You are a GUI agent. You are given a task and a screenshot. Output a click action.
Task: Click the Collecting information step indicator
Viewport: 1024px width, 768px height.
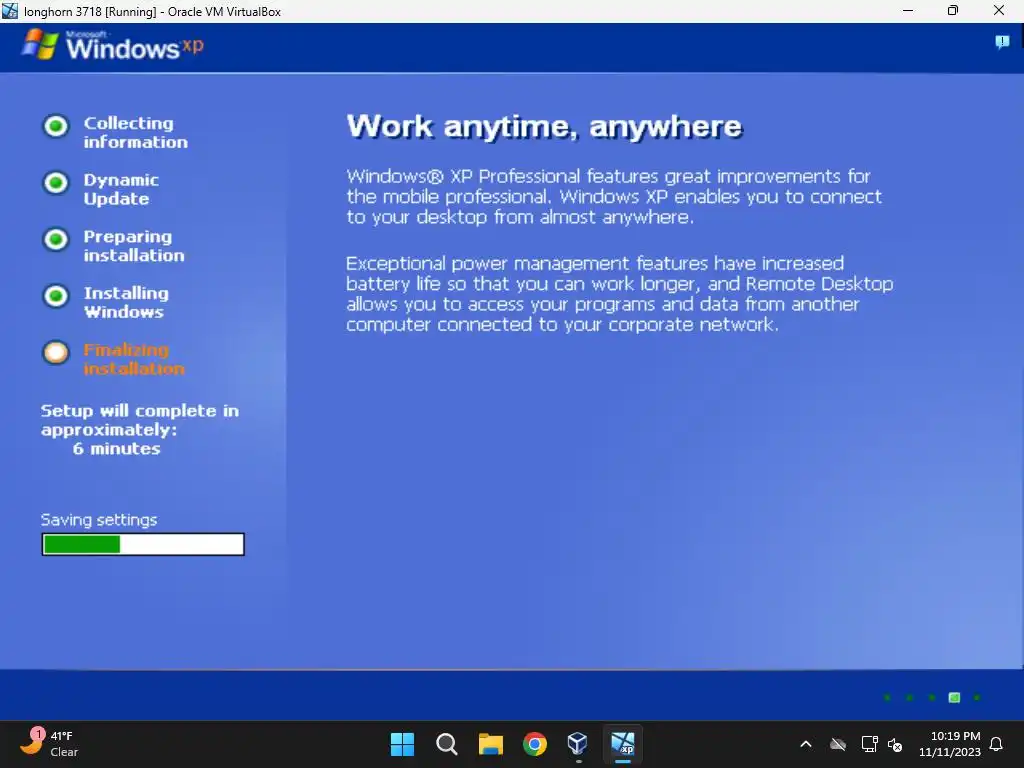coord(56,126)
